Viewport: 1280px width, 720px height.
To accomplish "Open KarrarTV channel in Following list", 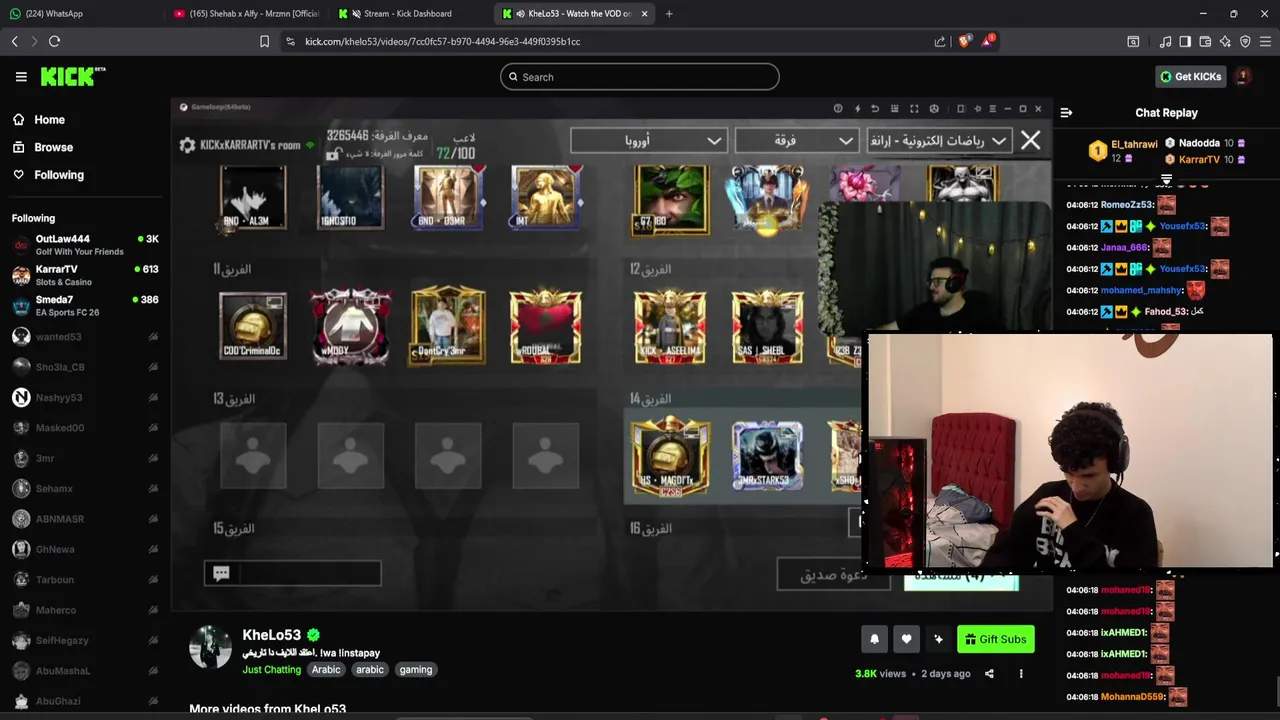I will [84, 275].
